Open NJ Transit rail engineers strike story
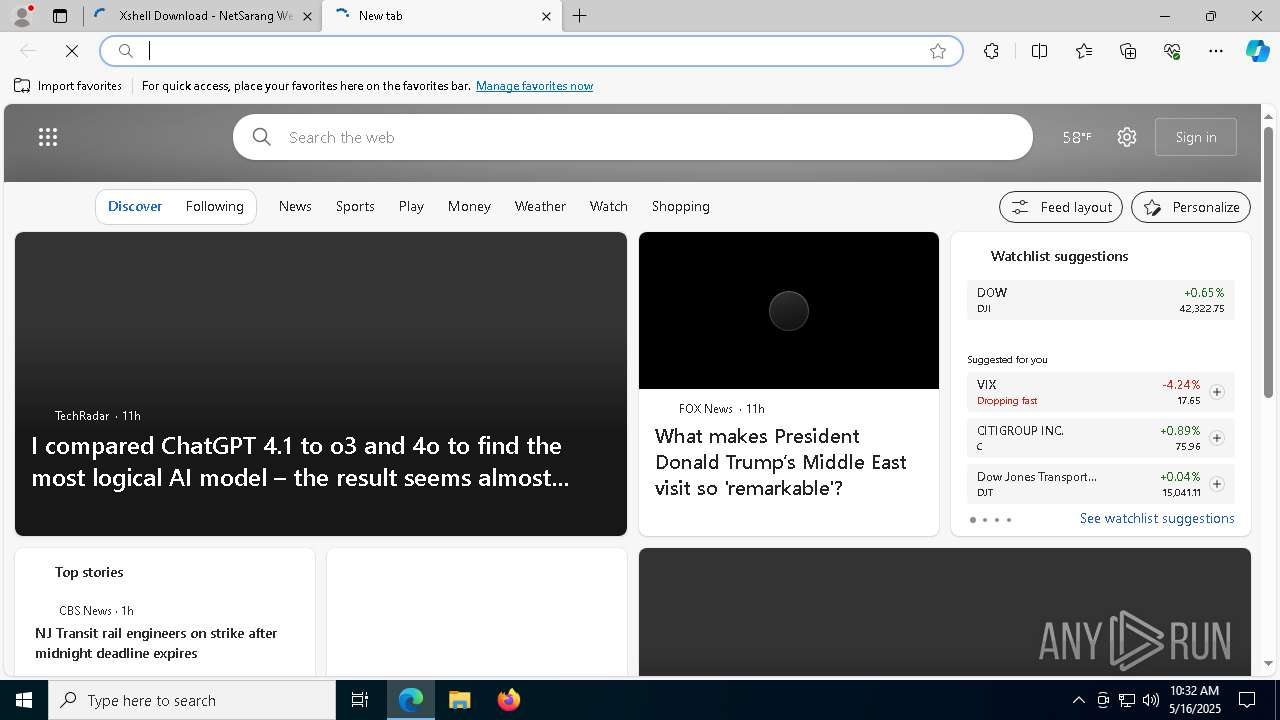The image size is (1280, 720). 156,643
